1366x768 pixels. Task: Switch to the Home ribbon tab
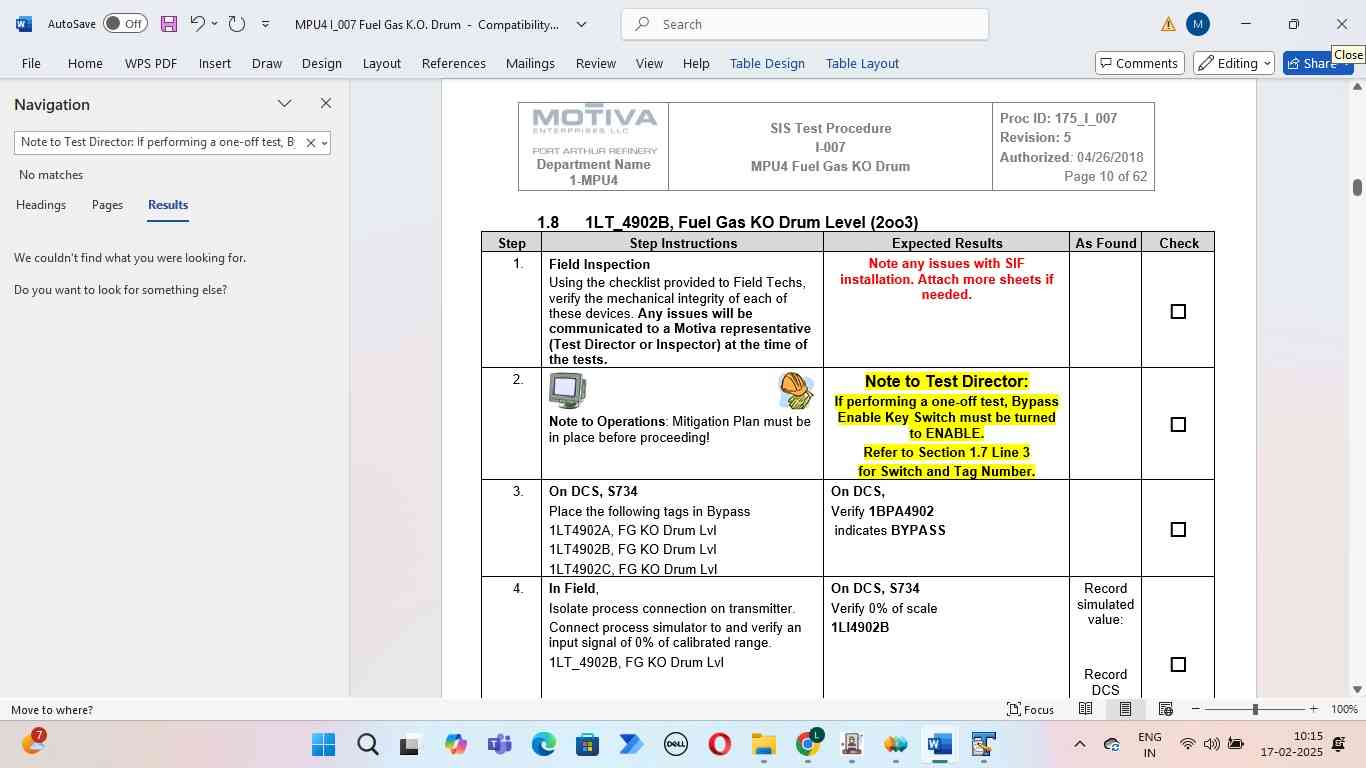(x=85, y=63)
